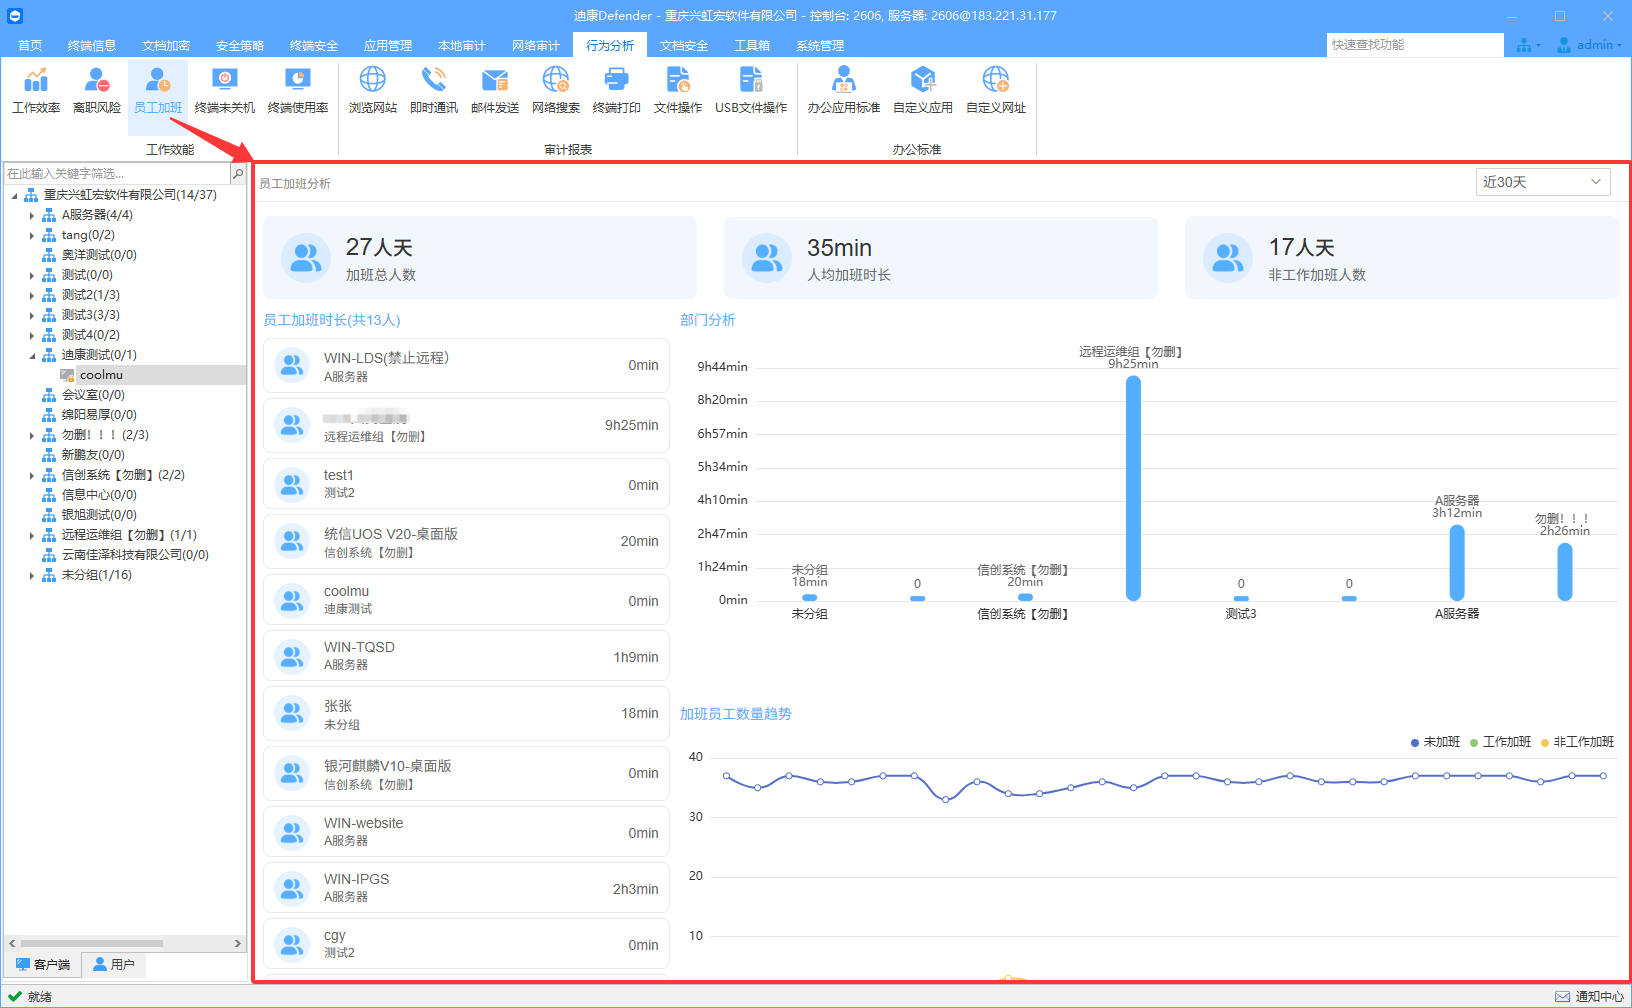Viewport: 1632px width, 1008px height.
Task: Open the 银河麒麟V10-桌面版 employee card
Action: tap(466, 774)
